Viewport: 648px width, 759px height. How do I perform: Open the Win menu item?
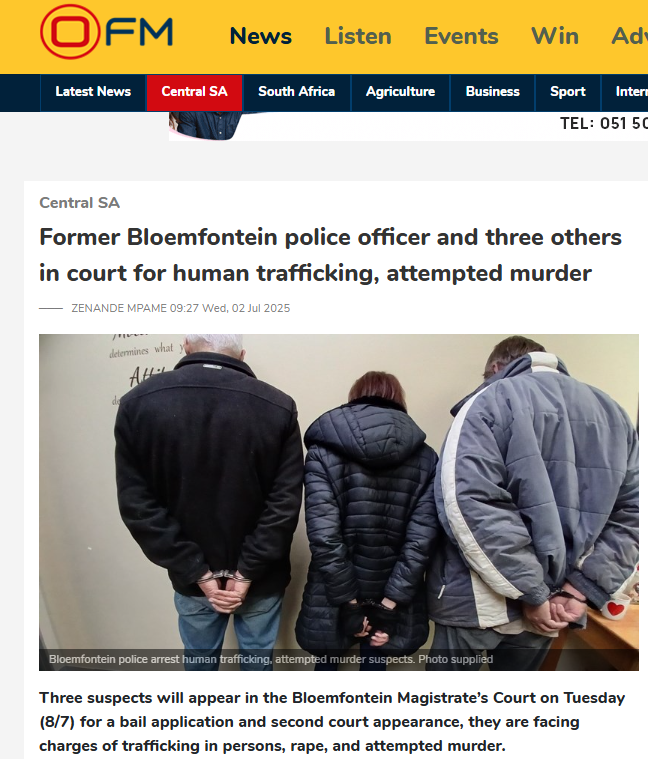click(x=555, y=36)
